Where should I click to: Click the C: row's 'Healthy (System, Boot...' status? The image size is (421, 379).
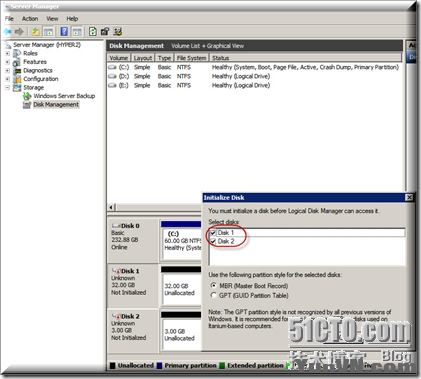[305, 67]
